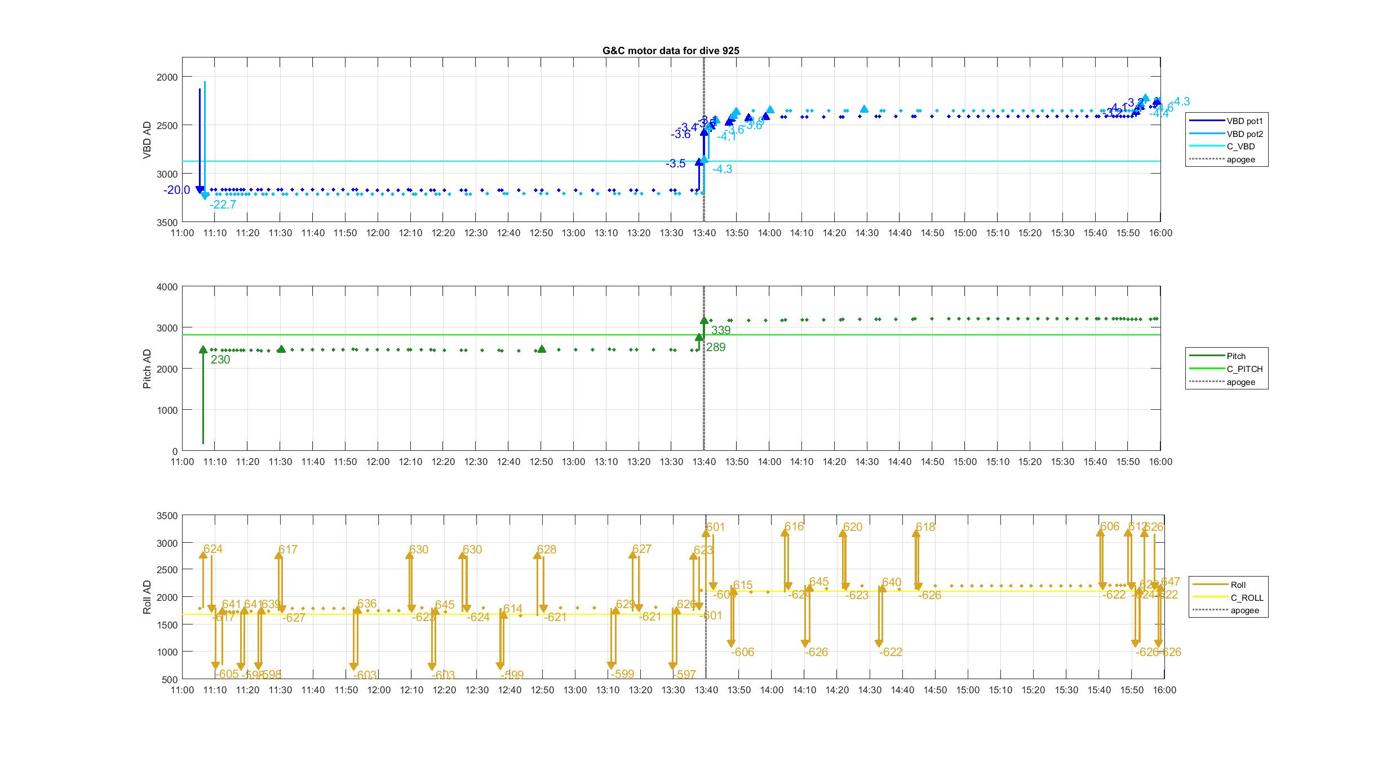Click the green triangle marker at 12:50 in Pitch plot
1400x764 pixels.
pos(541,349)
